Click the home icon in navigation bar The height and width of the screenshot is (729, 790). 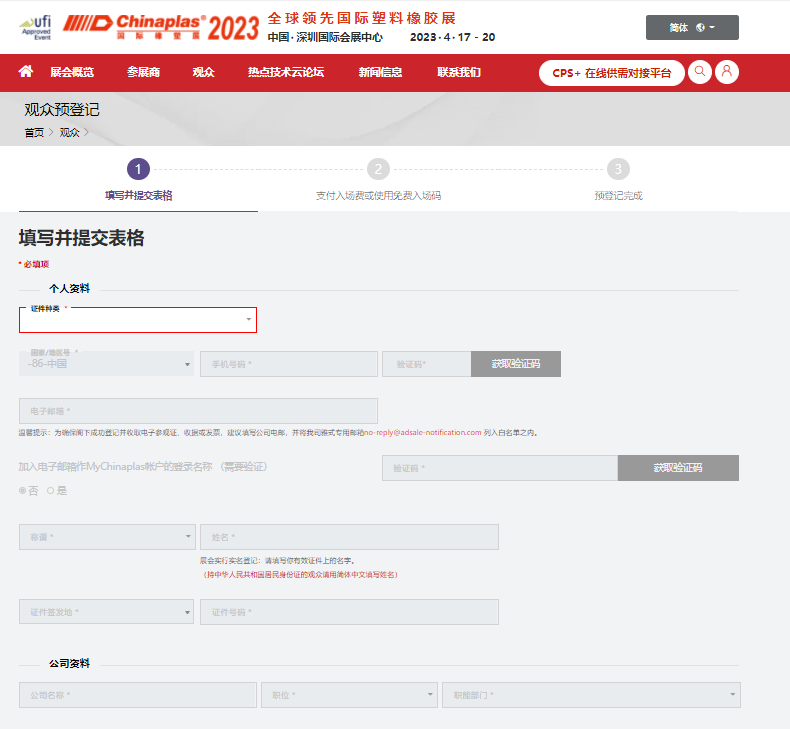coord(26,71)
